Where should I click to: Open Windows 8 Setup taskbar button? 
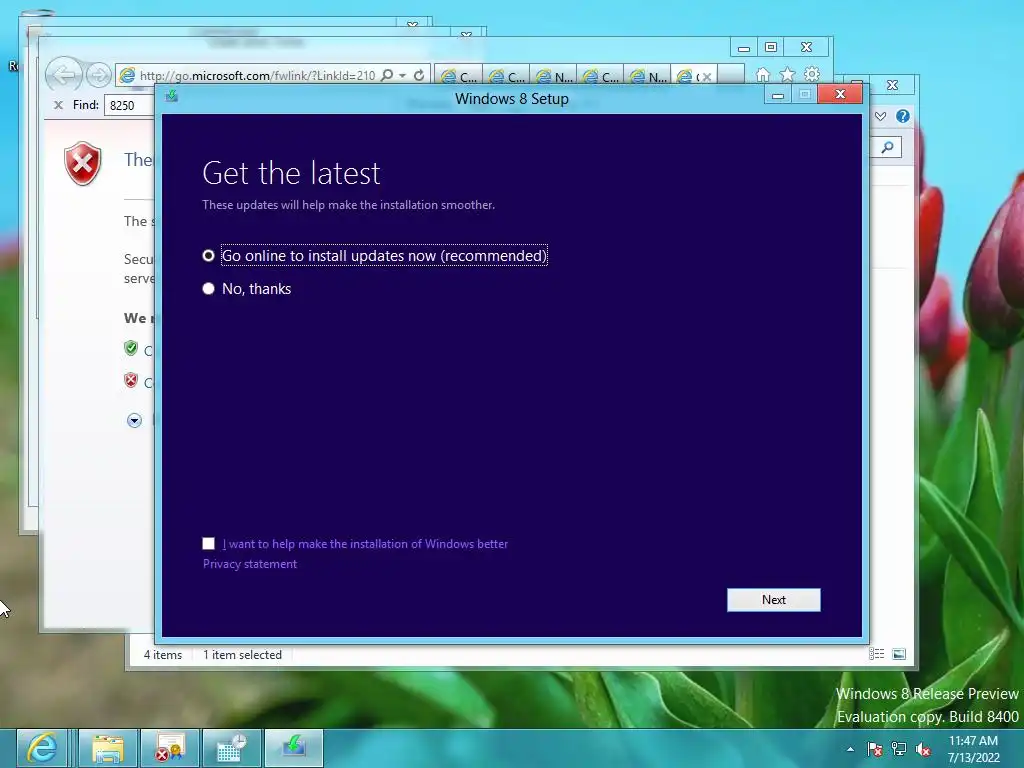click(x=293, y=748)
